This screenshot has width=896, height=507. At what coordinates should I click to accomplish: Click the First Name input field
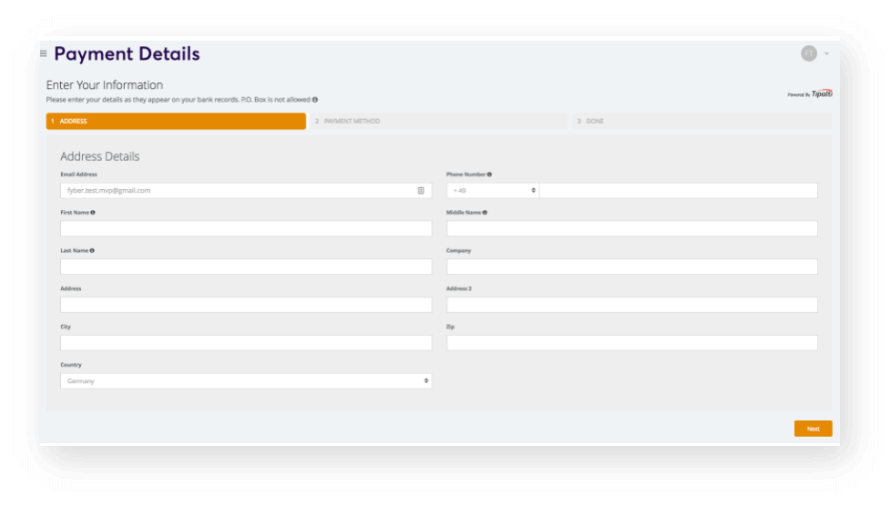(246, 229)
